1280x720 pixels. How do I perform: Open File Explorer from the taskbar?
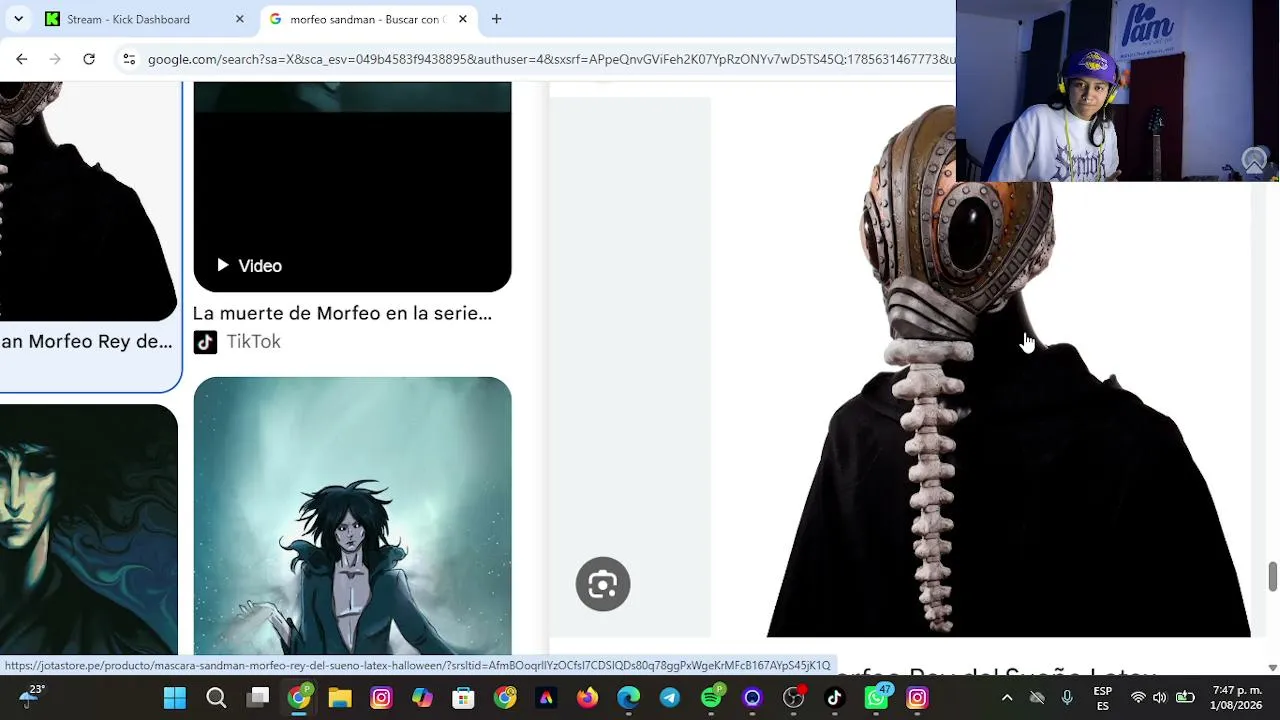click(340, 698)
